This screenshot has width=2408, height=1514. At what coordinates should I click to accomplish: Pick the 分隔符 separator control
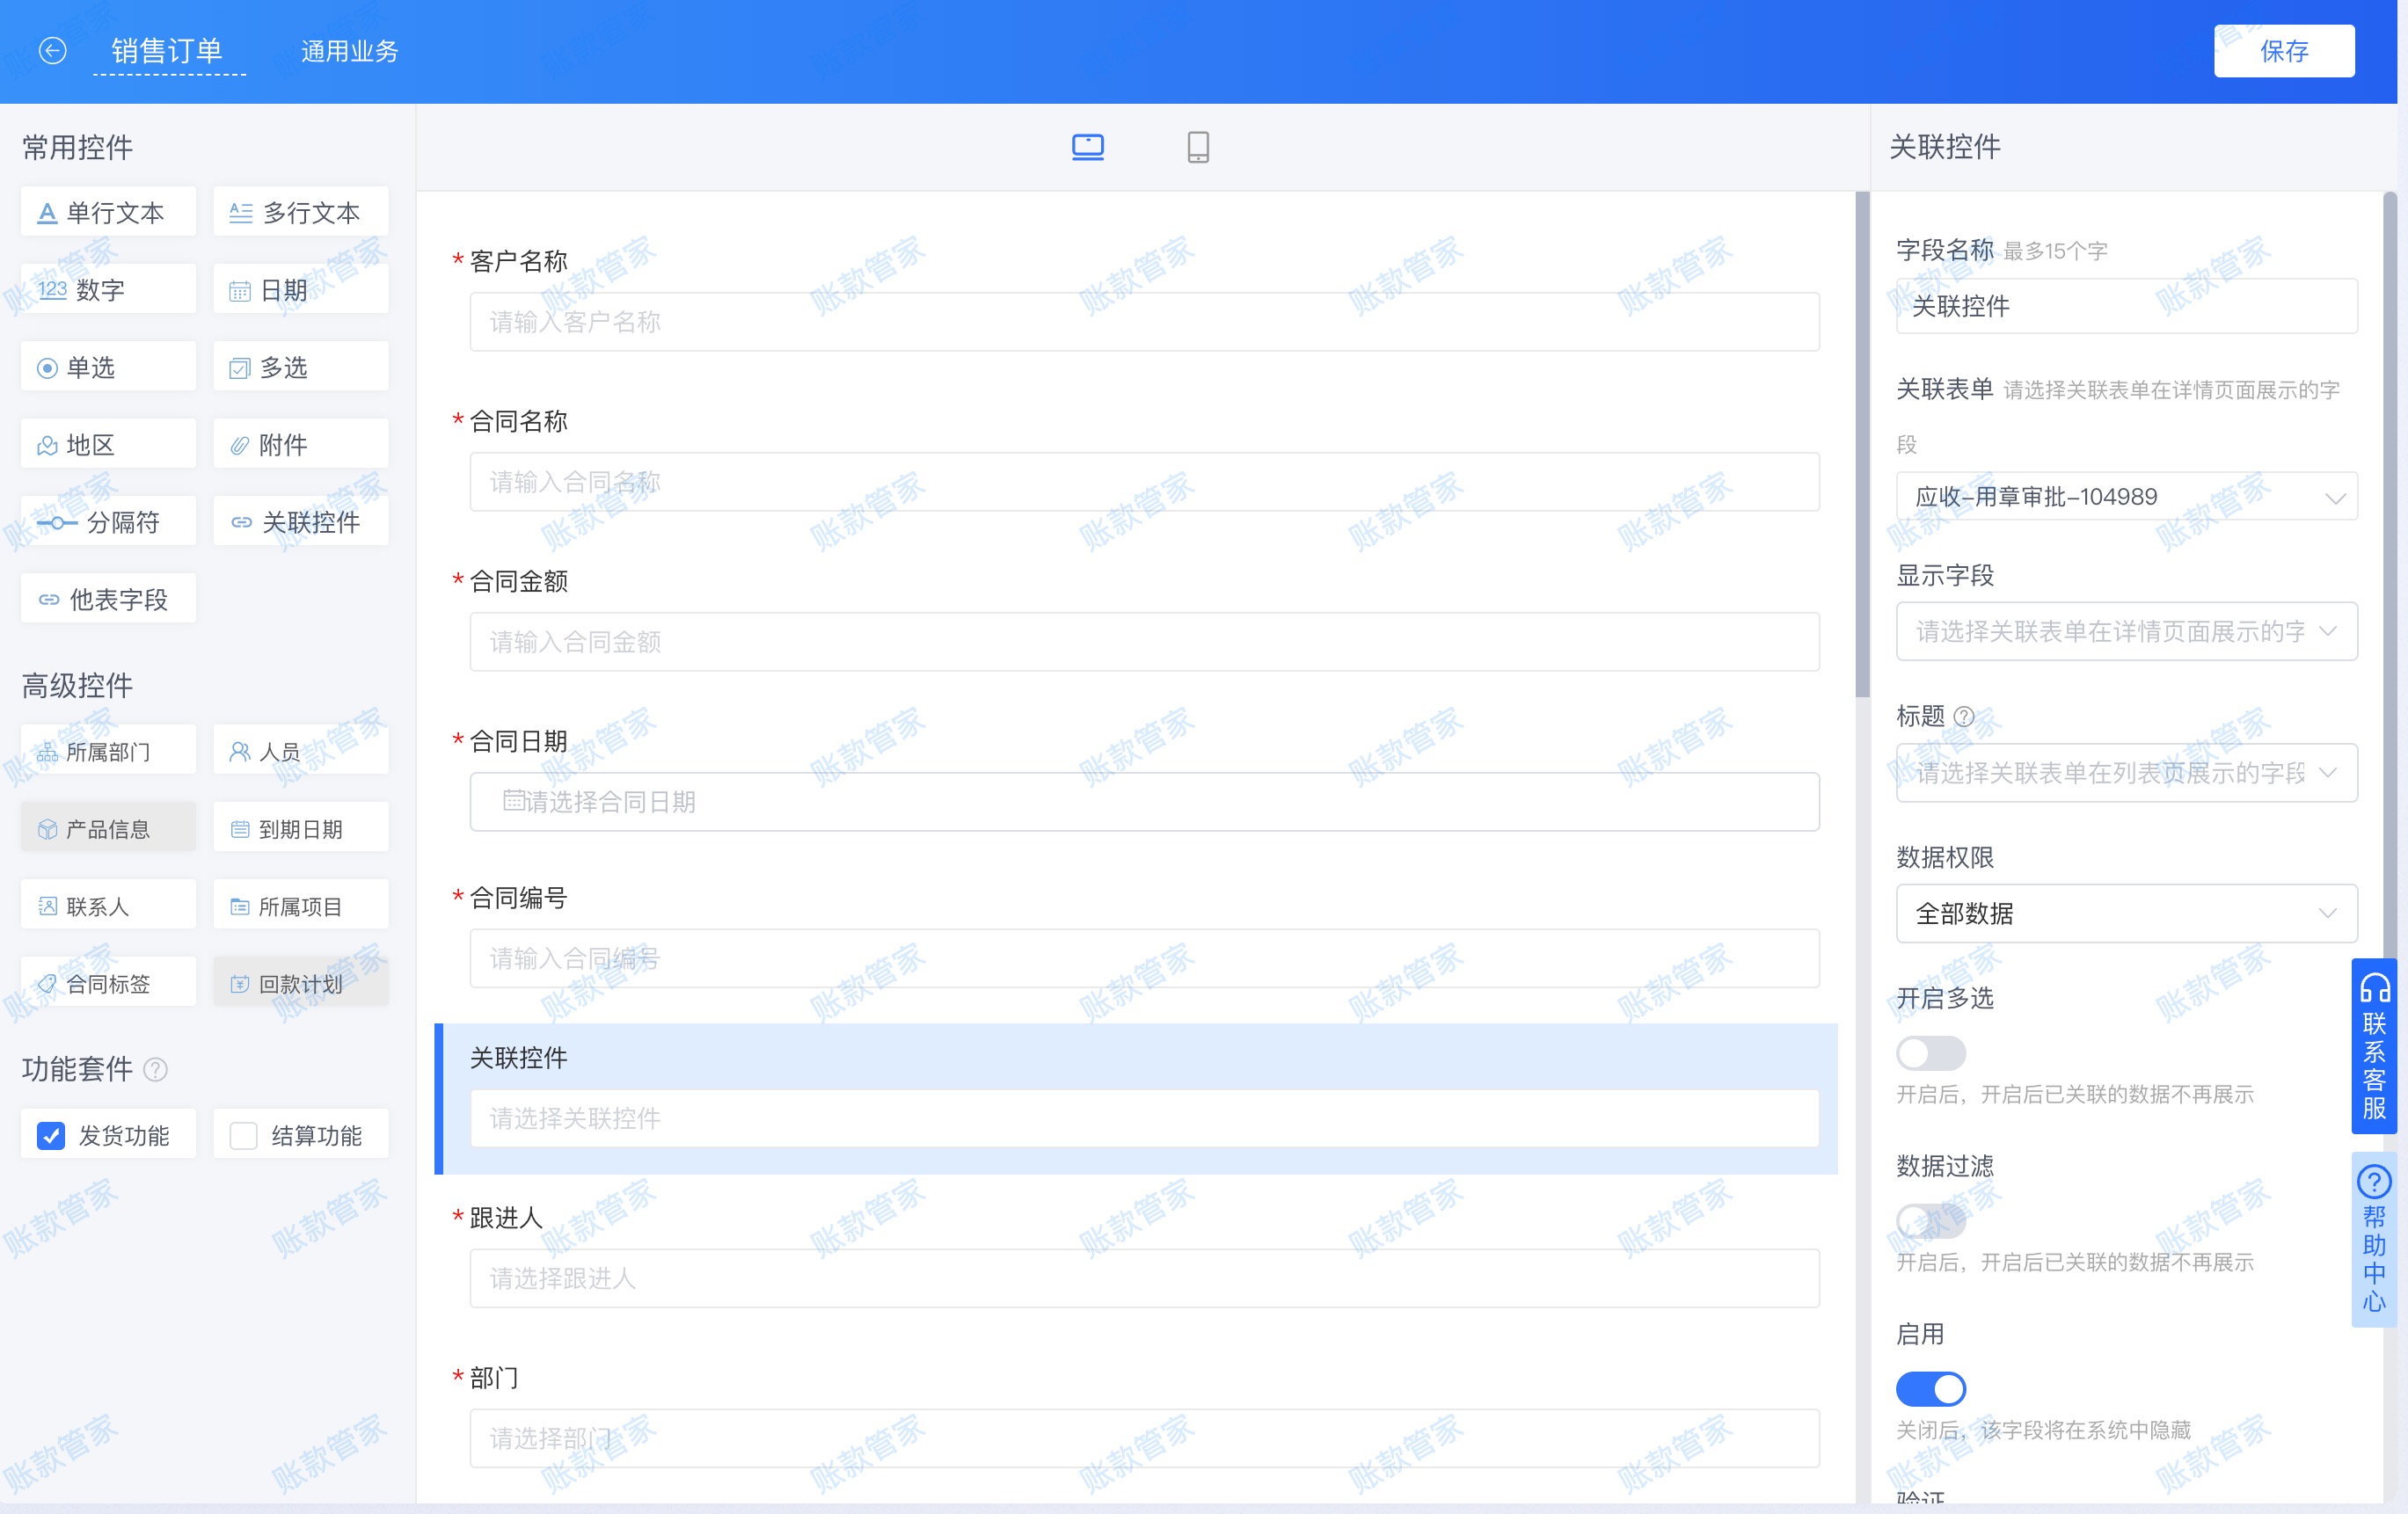coord(107,520)
